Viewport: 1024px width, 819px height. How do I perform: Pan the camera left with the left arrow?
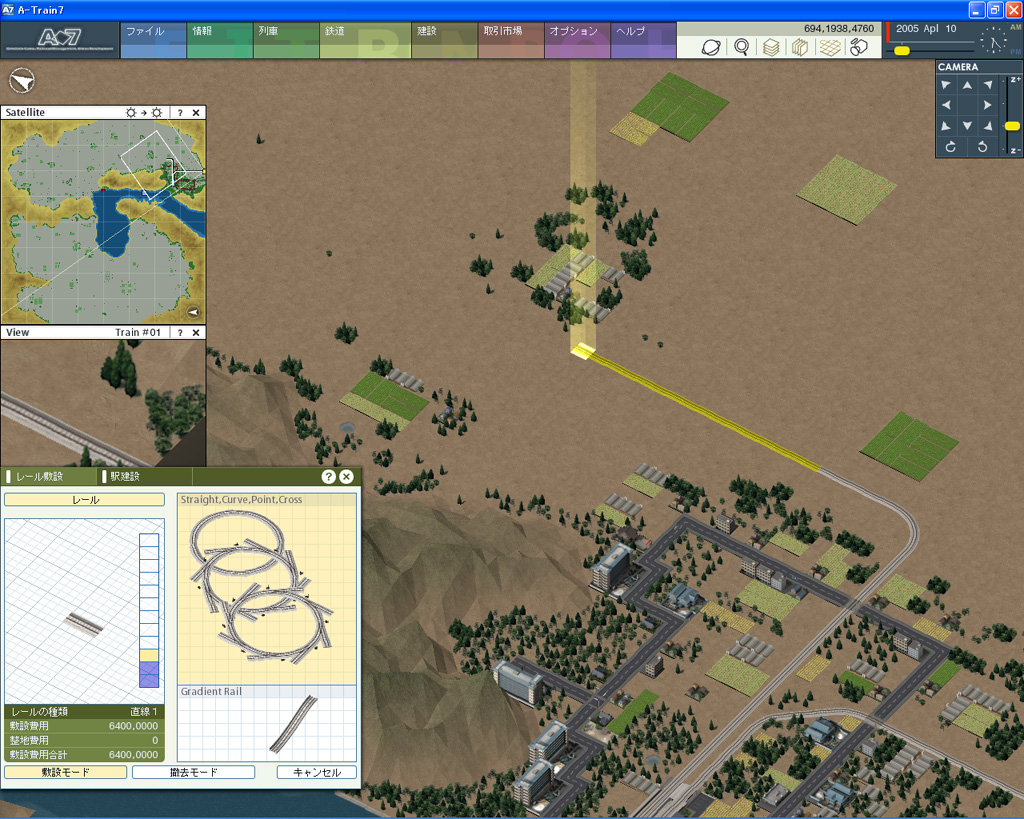click(946, 105)
